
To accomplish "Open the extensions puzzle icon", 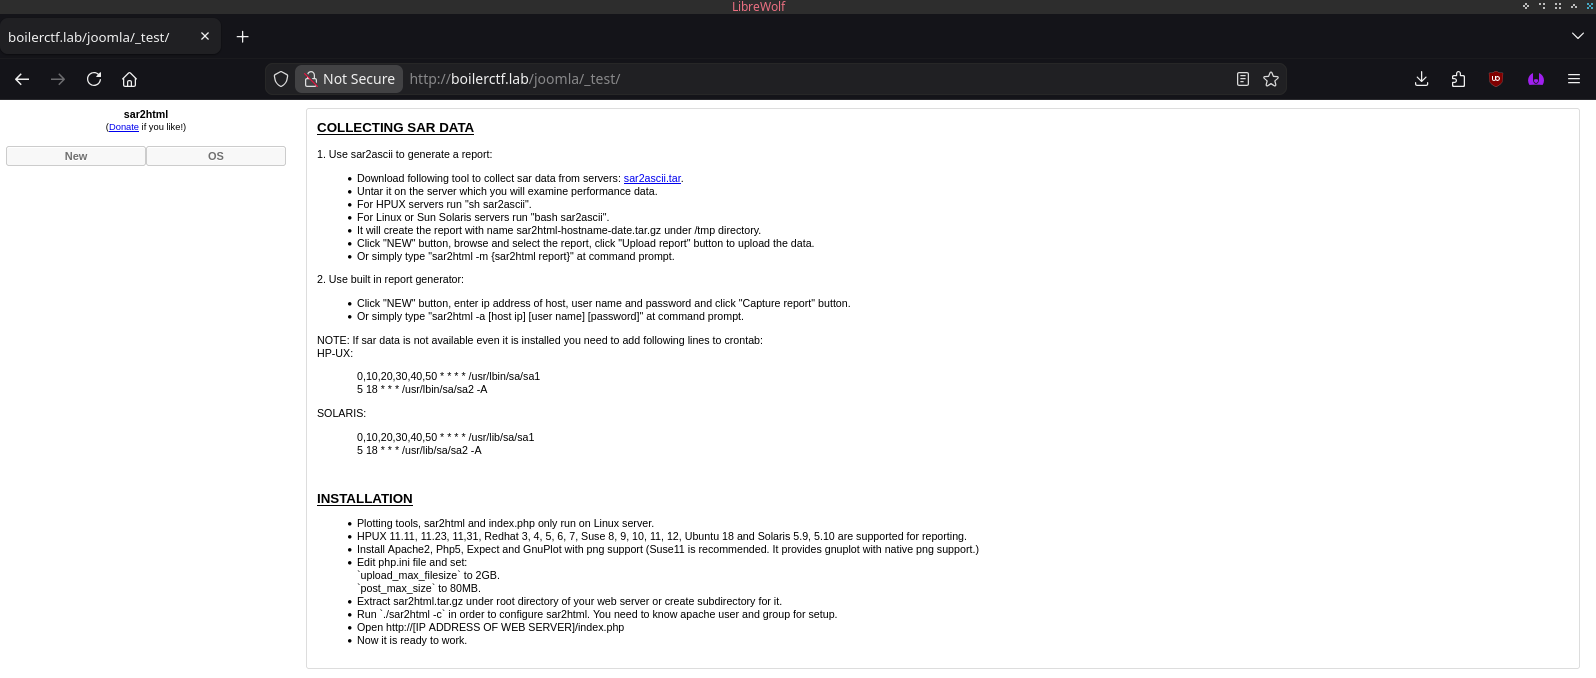I will 1458,79.
